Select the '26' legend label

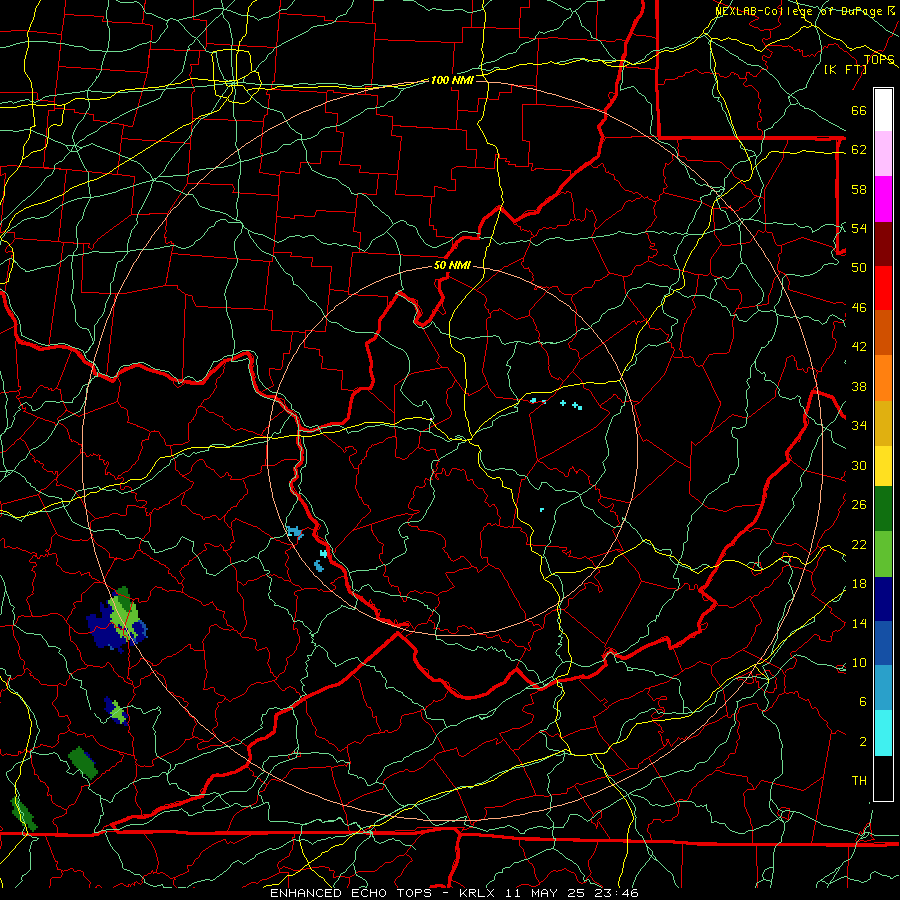coord(859,505)
